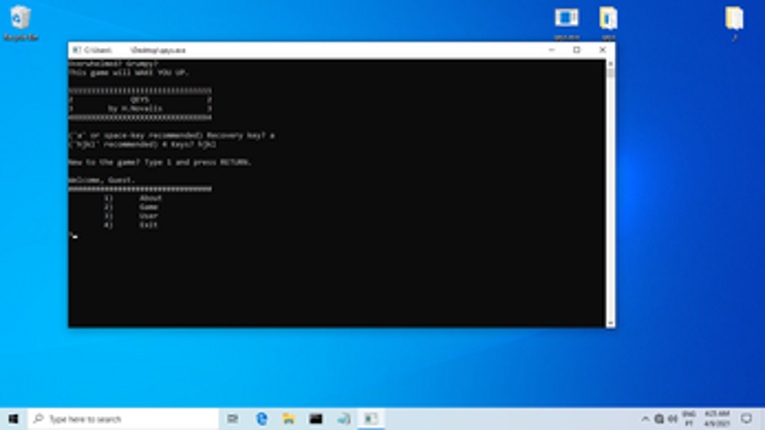Expand the hidden system tray icons chevron

click(x=645, y=419)
